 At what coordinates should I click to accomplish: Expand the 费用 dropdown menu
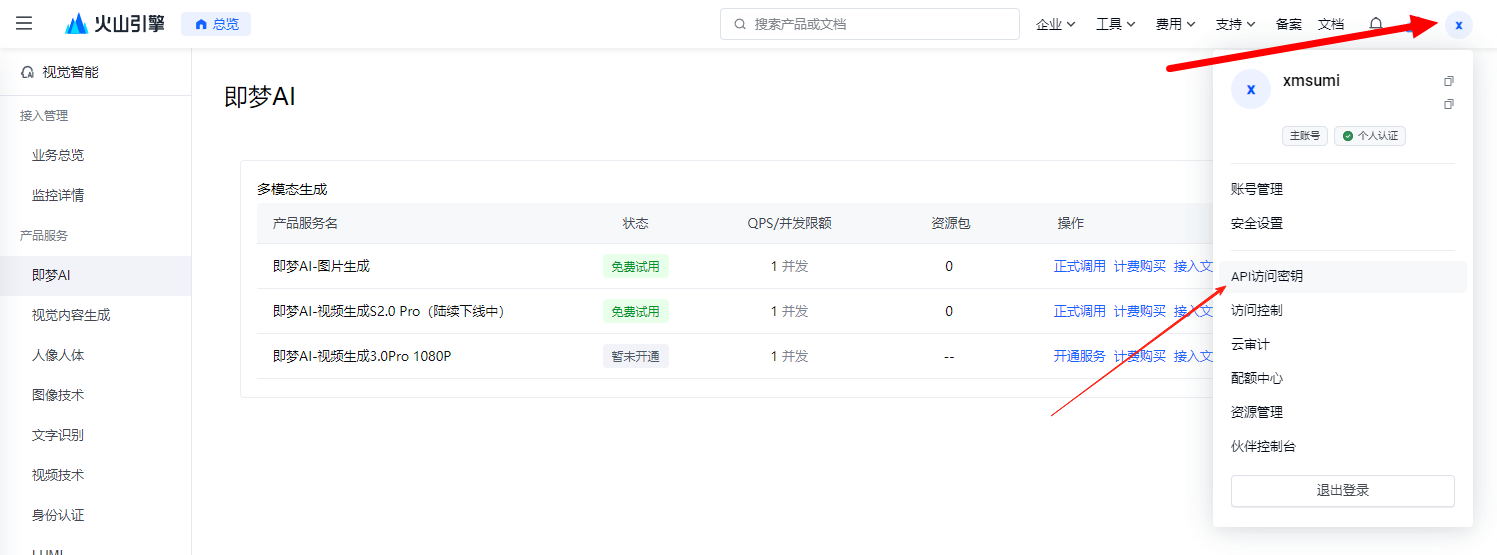[x=1175, y=24]
